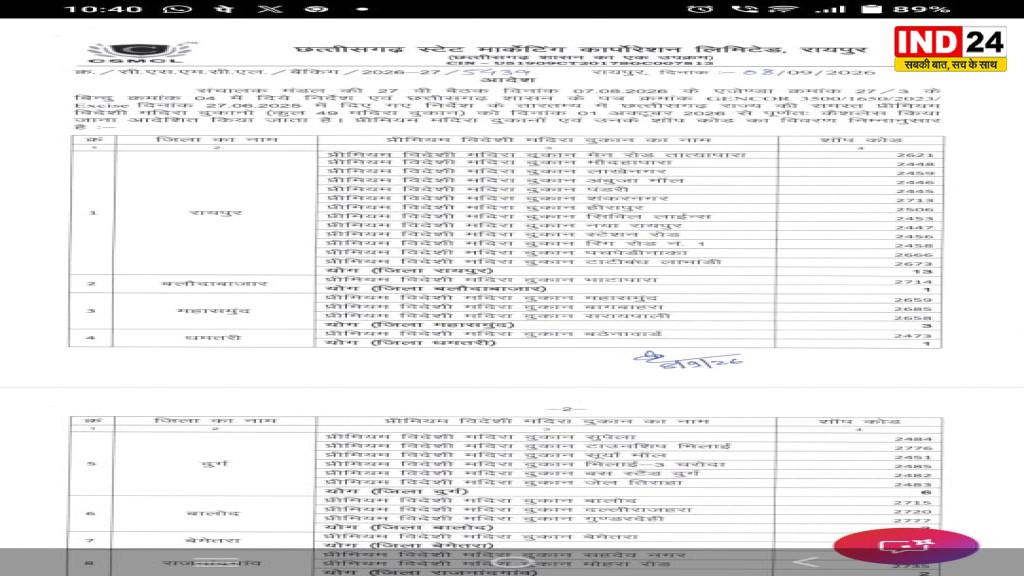Image resolution: width=1024 pixels, height=576 pixels.
Task: Tap the alarm clock icon in status bar
Action: [x=699, y=9]
